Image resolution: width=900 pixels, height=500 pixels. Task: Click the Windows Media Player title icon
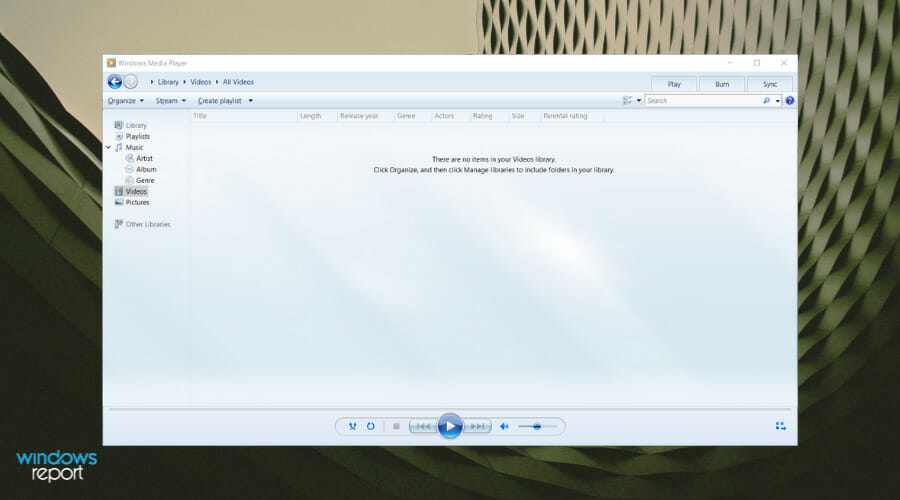tap(111, 63)
